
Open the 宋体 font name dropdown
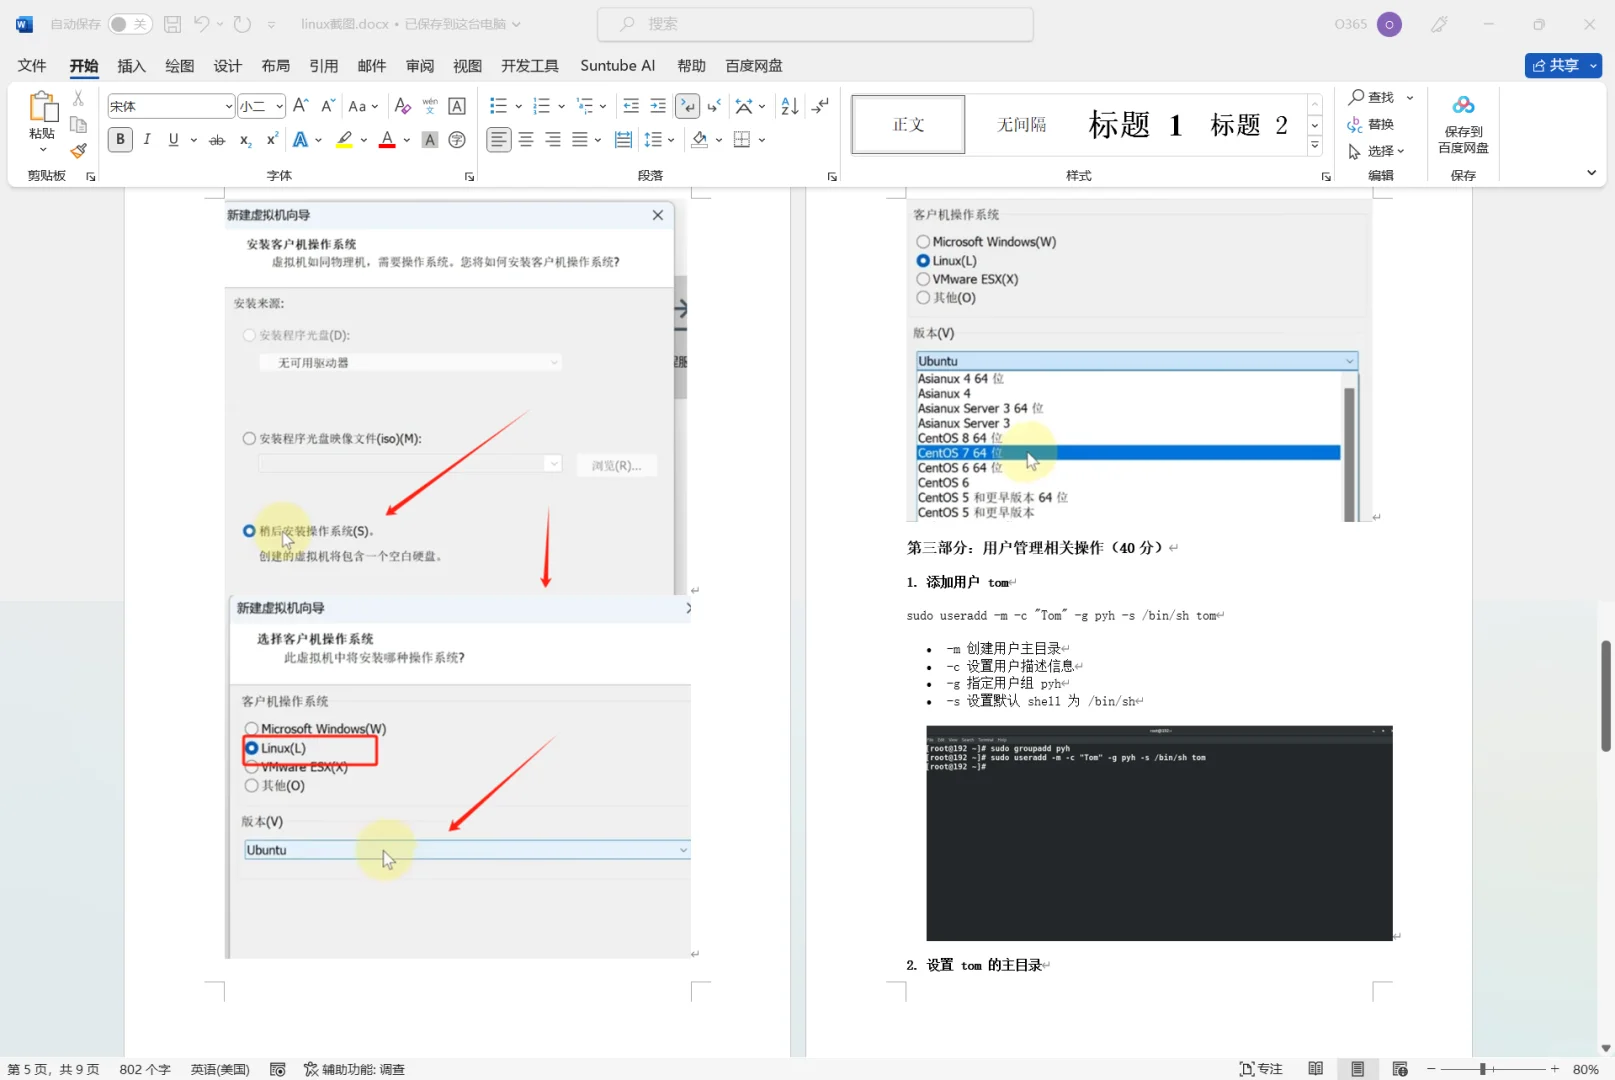click(228, 105)
